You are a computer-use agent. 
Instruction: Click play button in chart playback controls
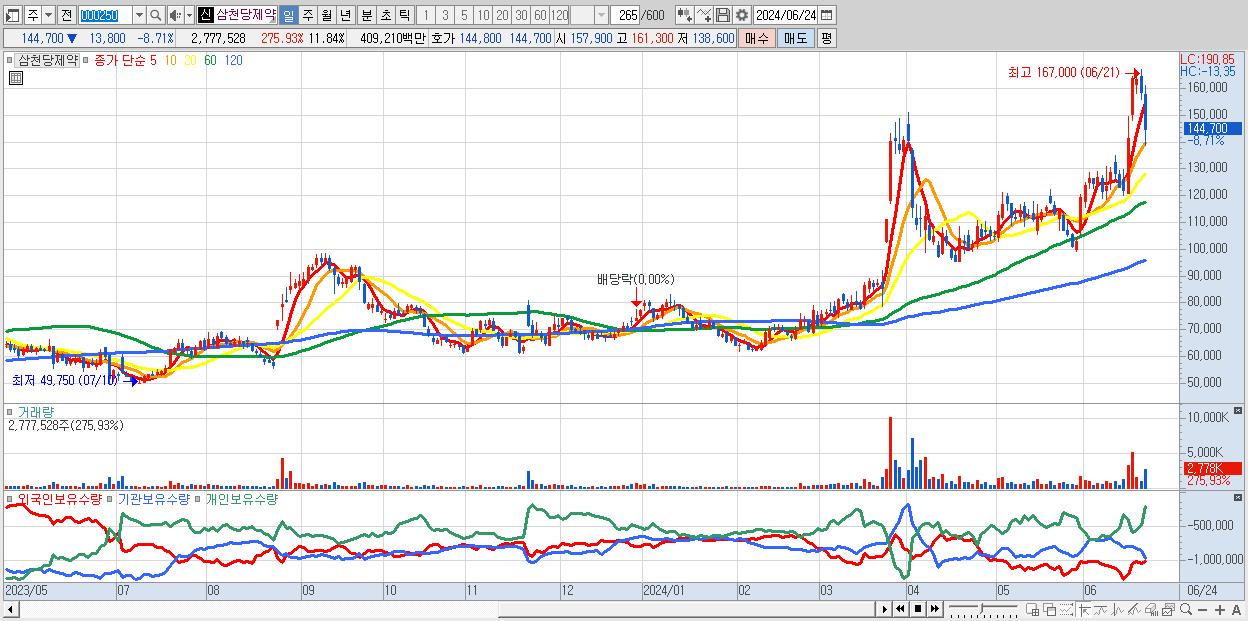[884, 609]
